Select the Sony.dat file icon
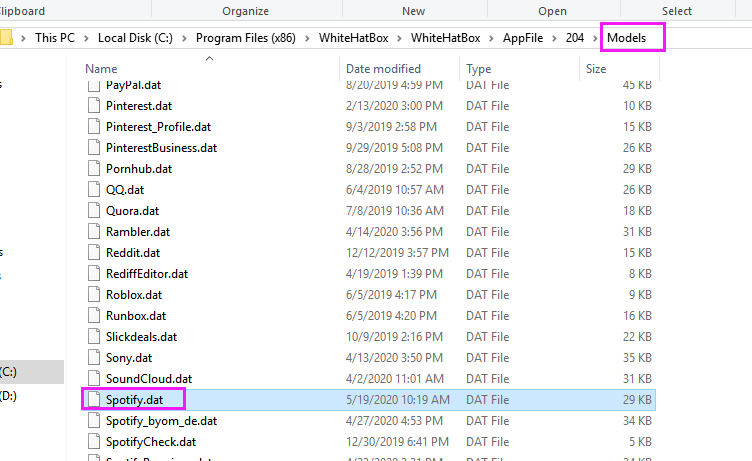752x461 pixels. point(93,358)
